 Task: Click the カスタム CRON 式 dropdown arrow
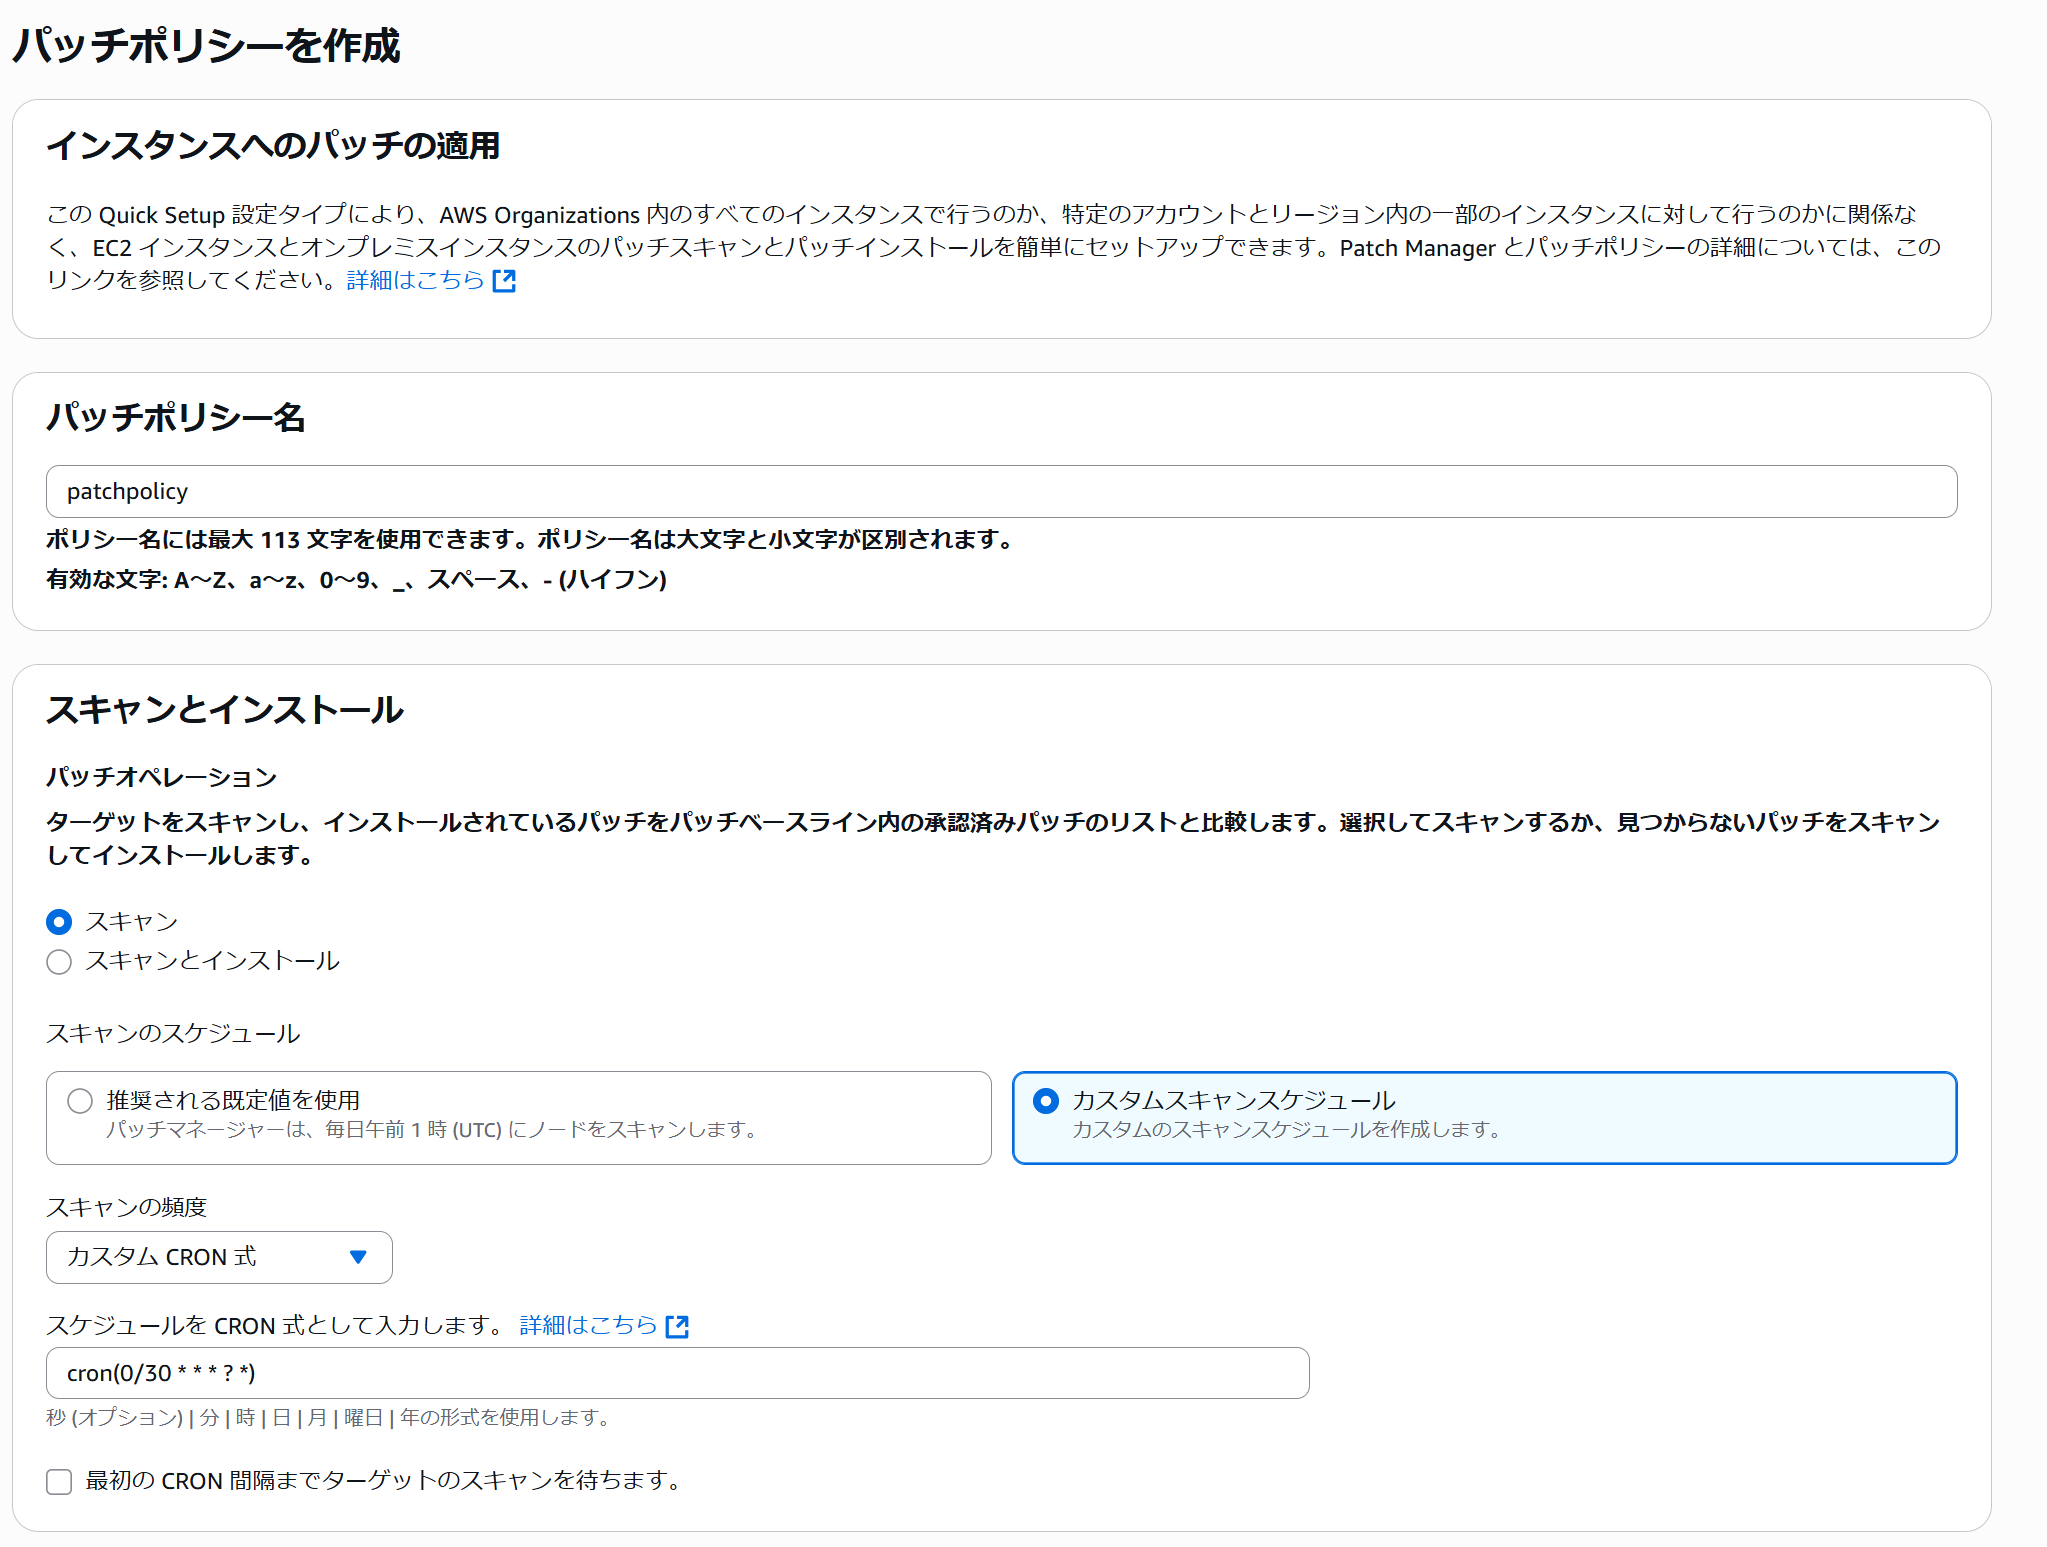tap(357, 1257)
